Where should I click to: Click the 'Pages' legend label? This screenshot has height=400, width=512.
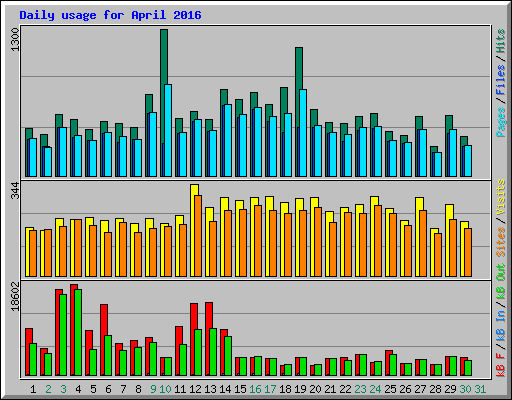501,122
